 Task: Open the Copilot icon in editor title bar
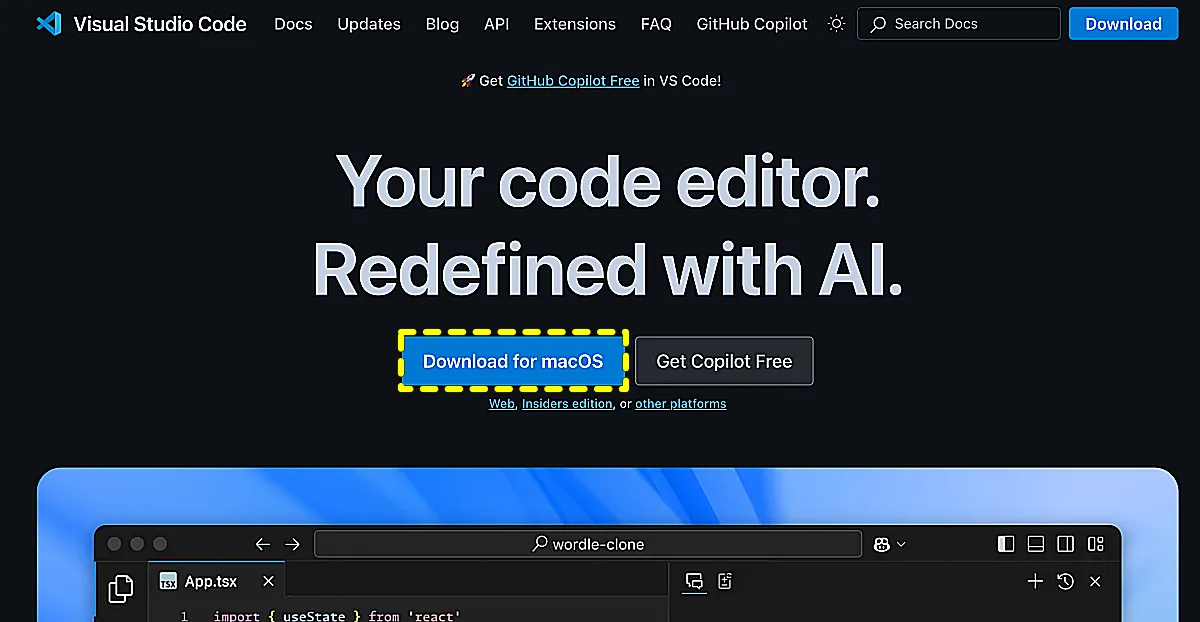pyautogui.click(x=881, y=544)
